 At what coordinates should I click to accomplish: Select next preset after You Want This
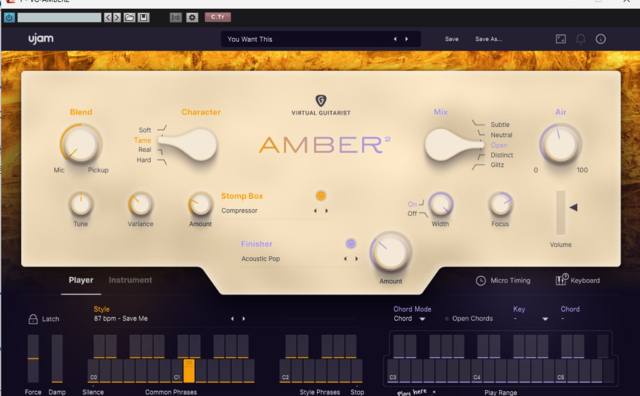click(x=407, y=39)
